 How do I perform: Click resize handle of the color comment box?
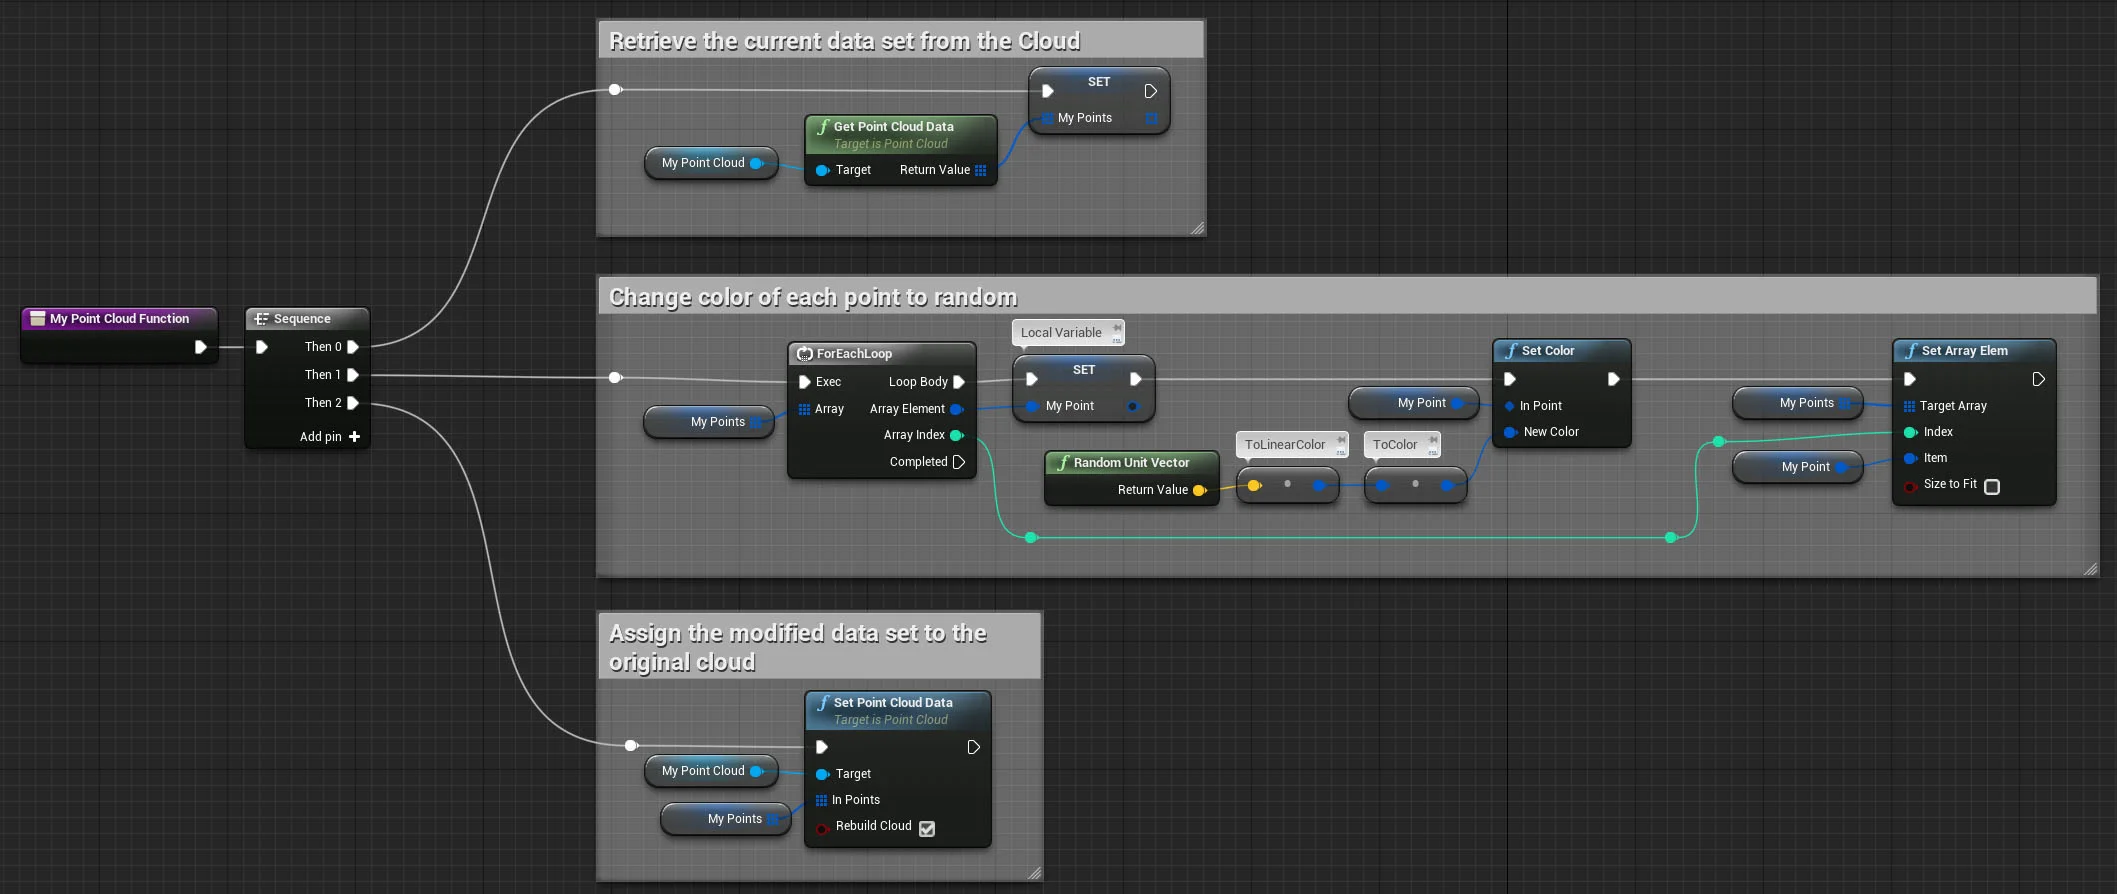pos(2090,568)
